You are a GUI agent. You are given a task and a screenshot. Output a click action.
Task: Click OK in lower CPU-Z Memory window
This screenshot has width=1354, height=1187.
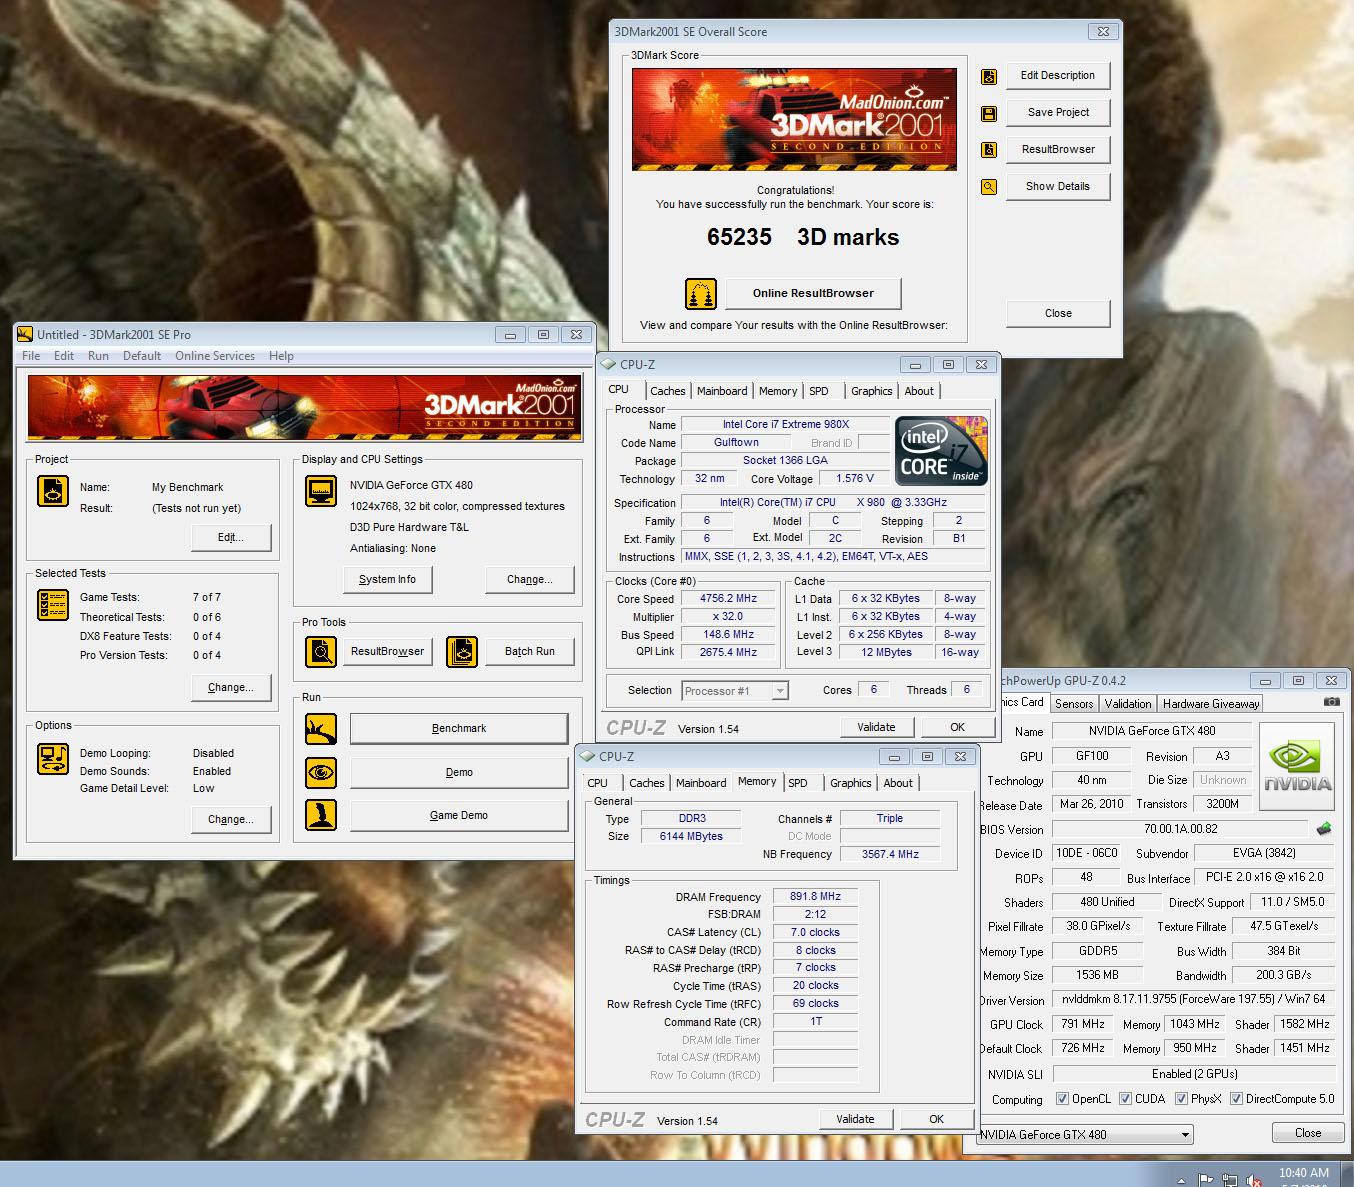937,1119
